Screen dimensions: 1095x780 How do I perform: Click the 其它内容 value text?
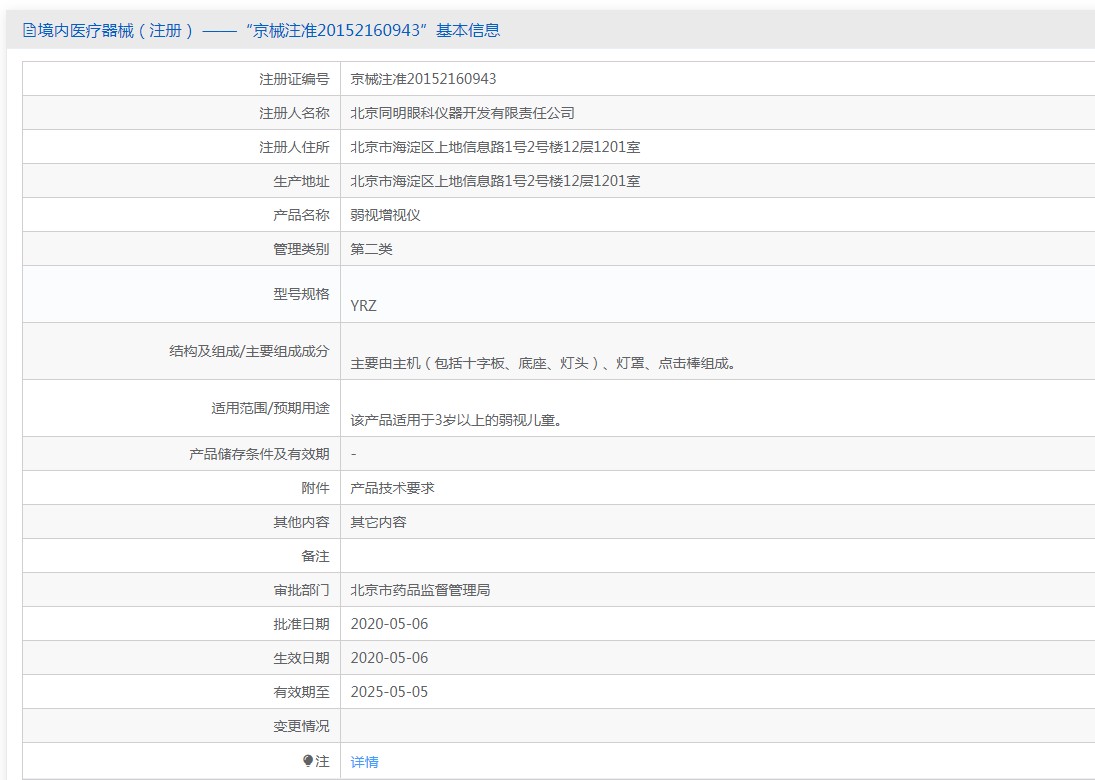(378, 522)
